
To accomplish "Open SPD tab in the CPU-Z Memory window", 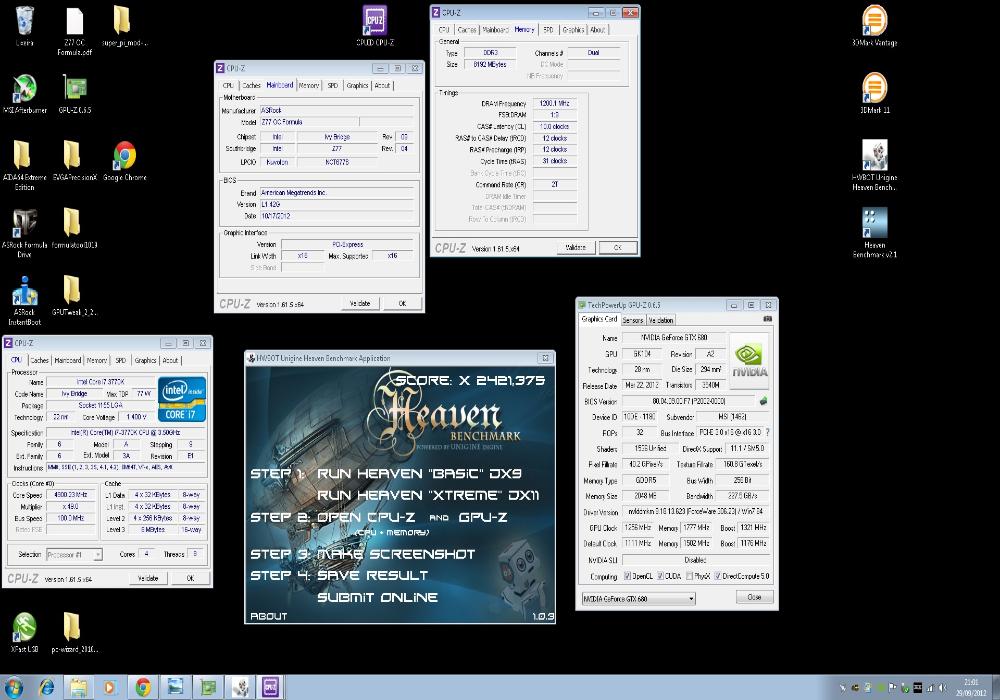I will pos(548,29).
